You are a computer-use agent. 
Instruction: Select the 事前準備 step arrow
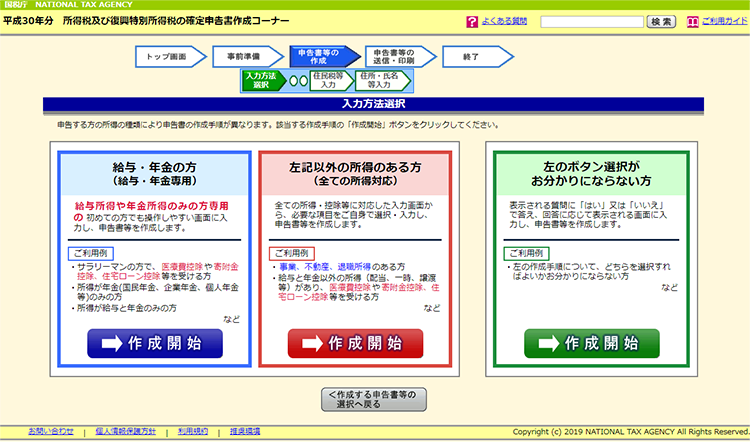248,56
